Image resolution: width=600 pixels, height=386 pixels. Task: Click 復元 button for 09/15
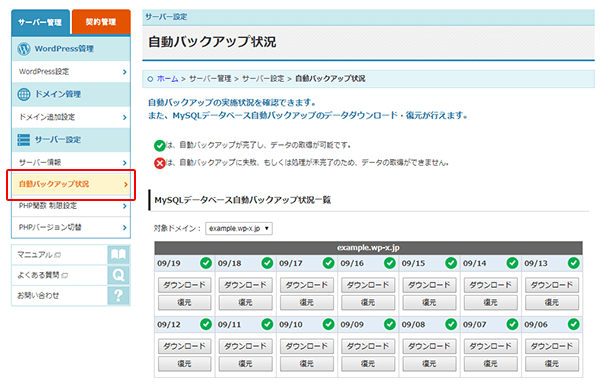[x=429, y=303]
